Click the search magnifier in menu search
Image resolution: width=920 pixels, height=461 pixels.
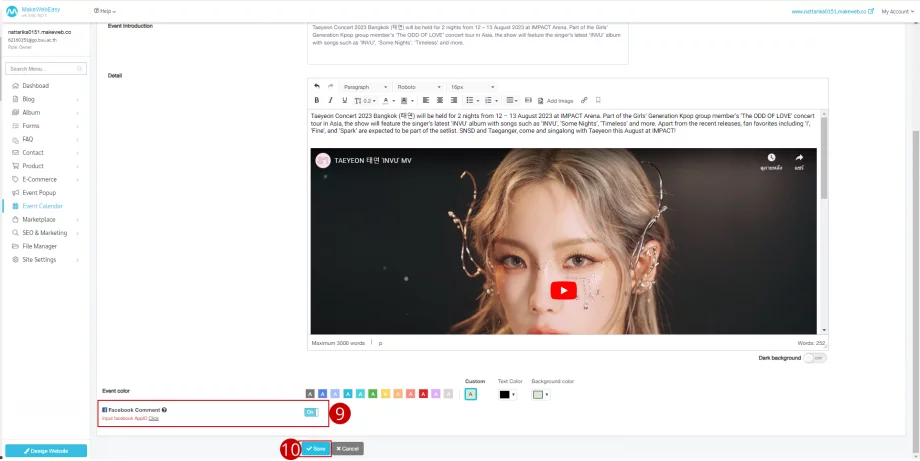(x=80, y=69)
